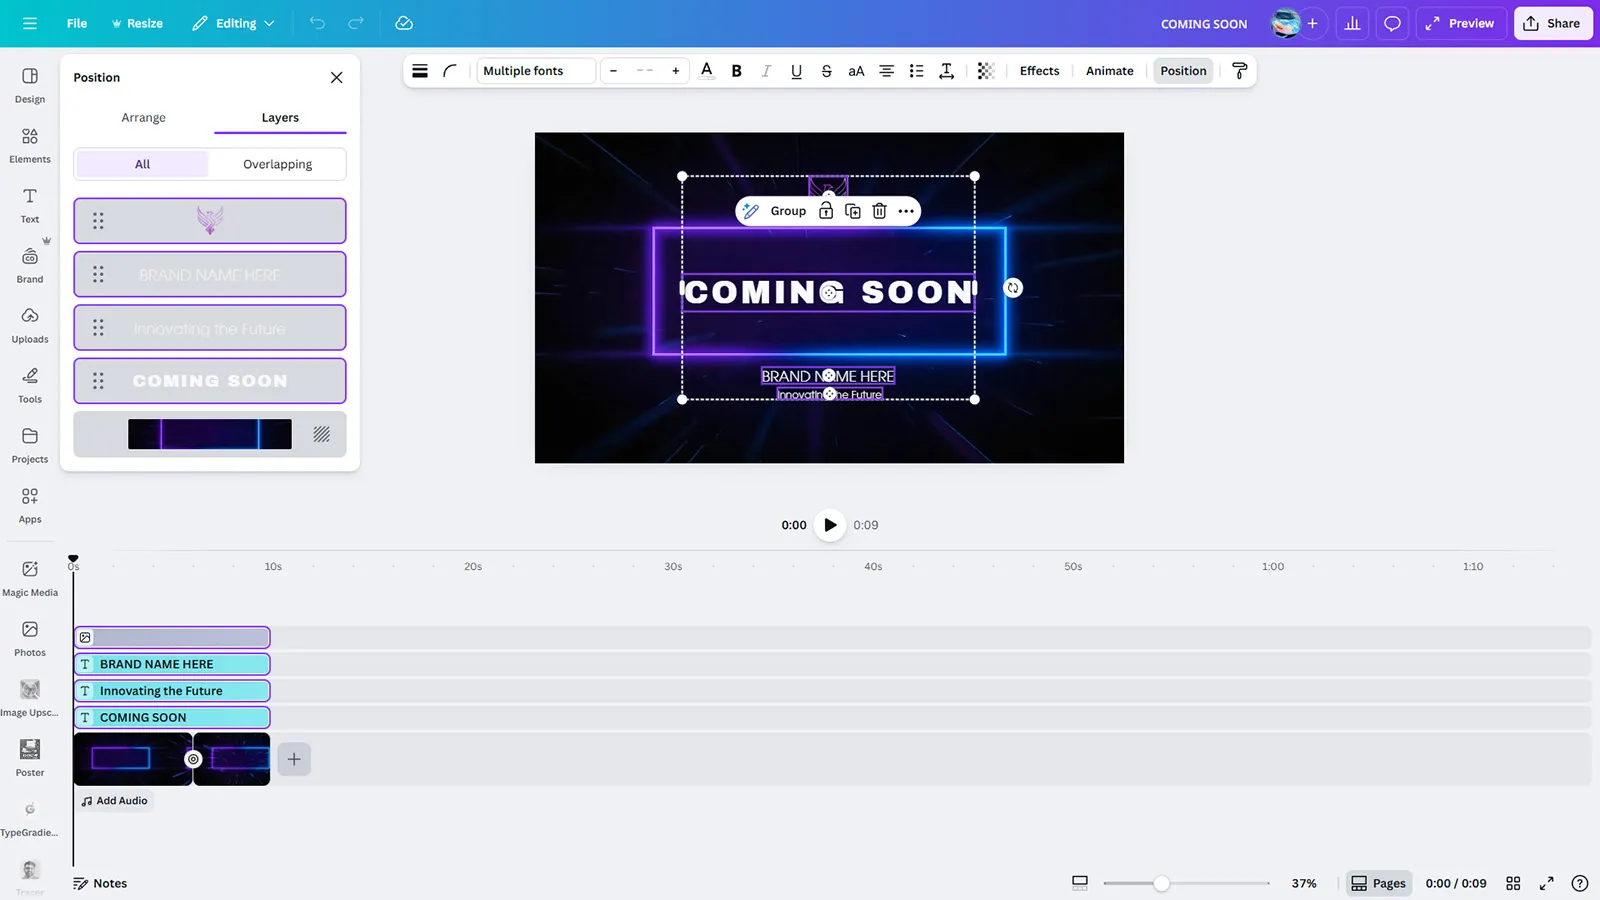The width and height of the screenshot is (1600, 900).
Task: Select the Overlapping layers filter
Action: pos(277,164)
